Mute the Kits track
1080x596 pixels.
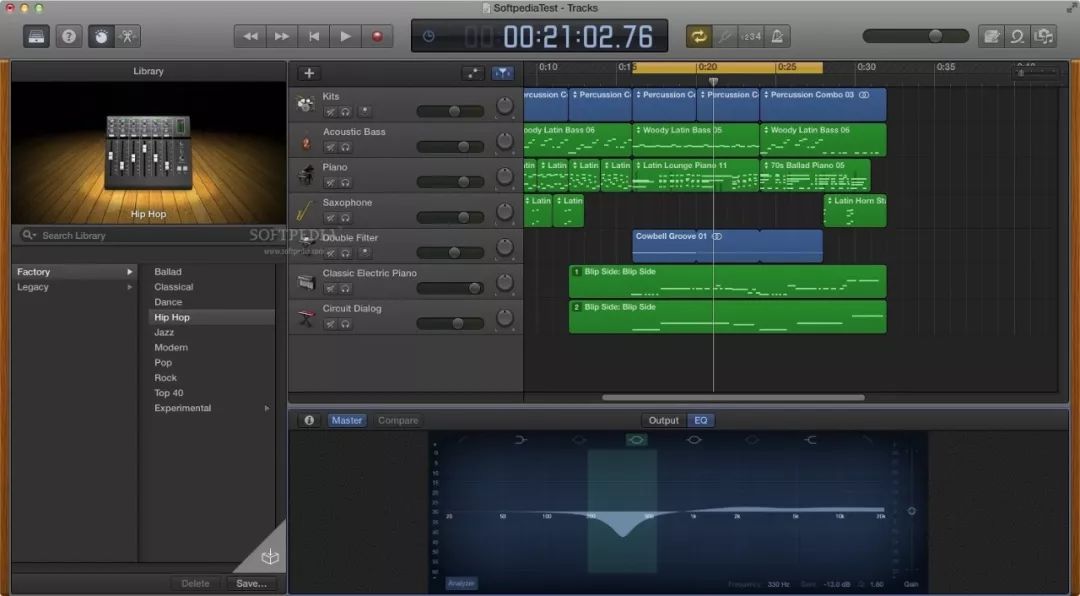[330, 112]
